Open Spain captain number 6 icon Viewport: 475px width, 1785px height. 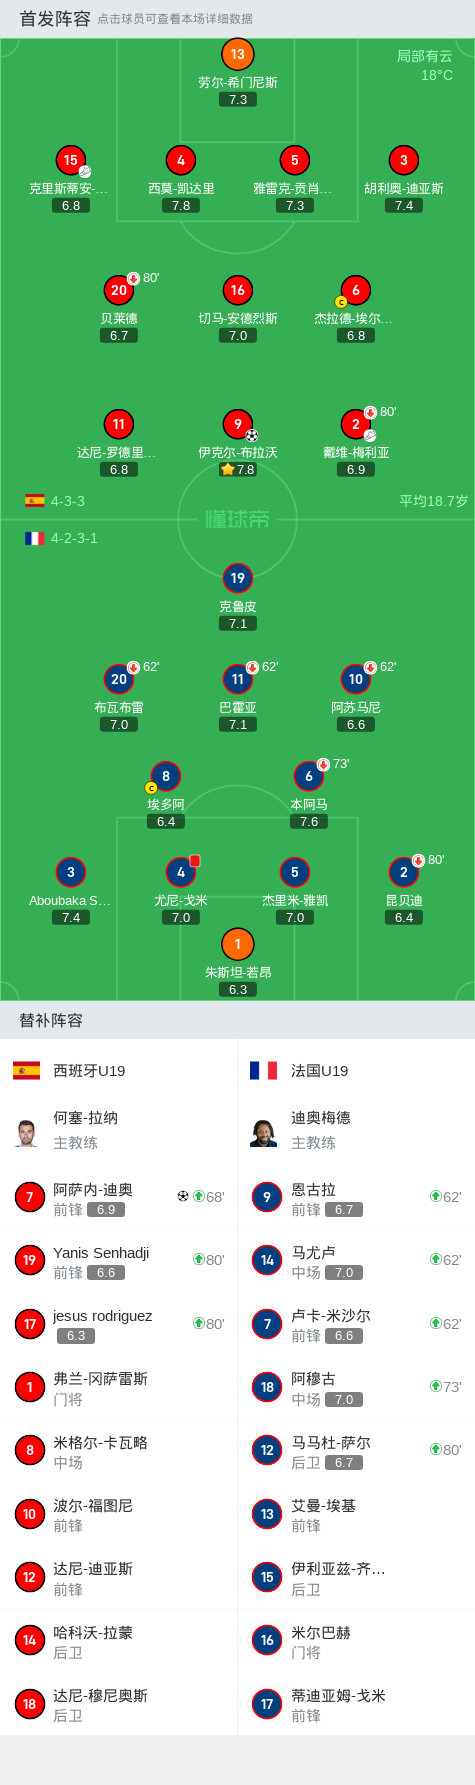click(x=356, y=290)
